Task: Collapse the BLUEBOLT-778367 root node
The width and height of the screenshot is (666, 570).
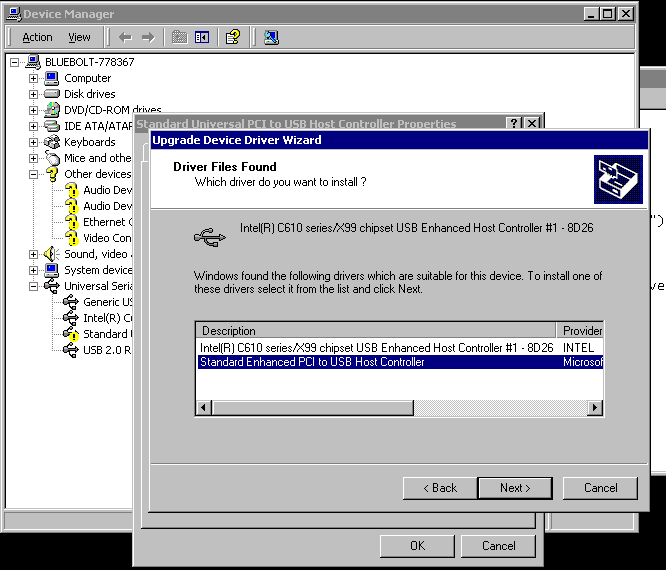Action: coord(14,62)
